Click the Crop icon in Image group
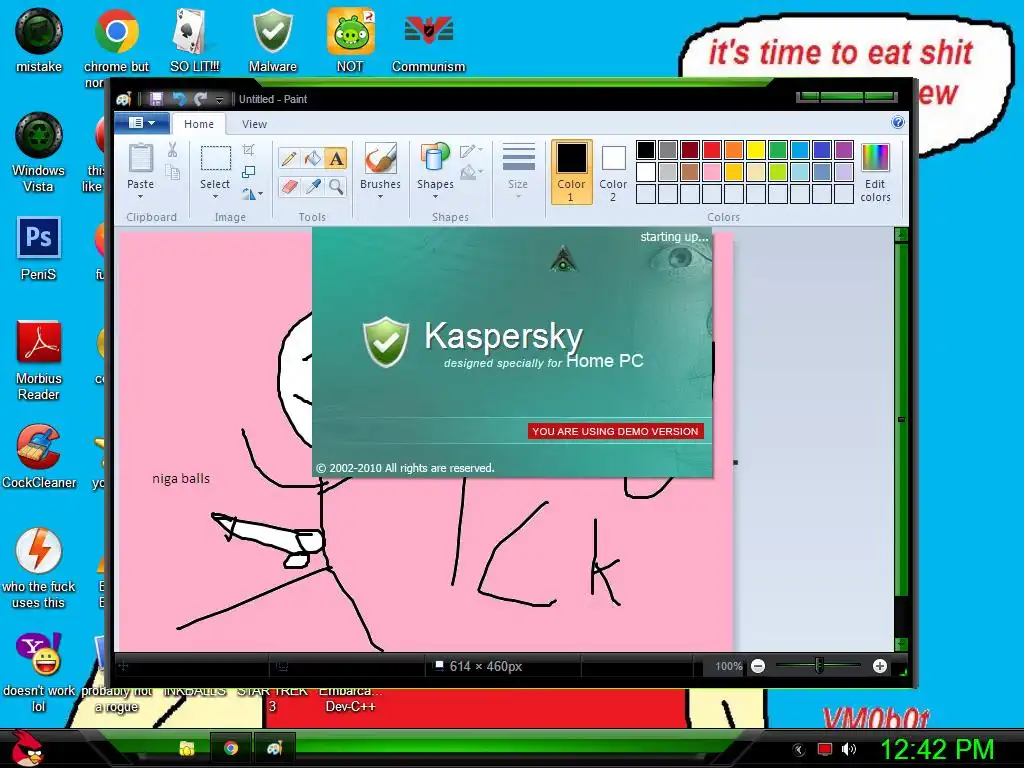 (249, 150)
